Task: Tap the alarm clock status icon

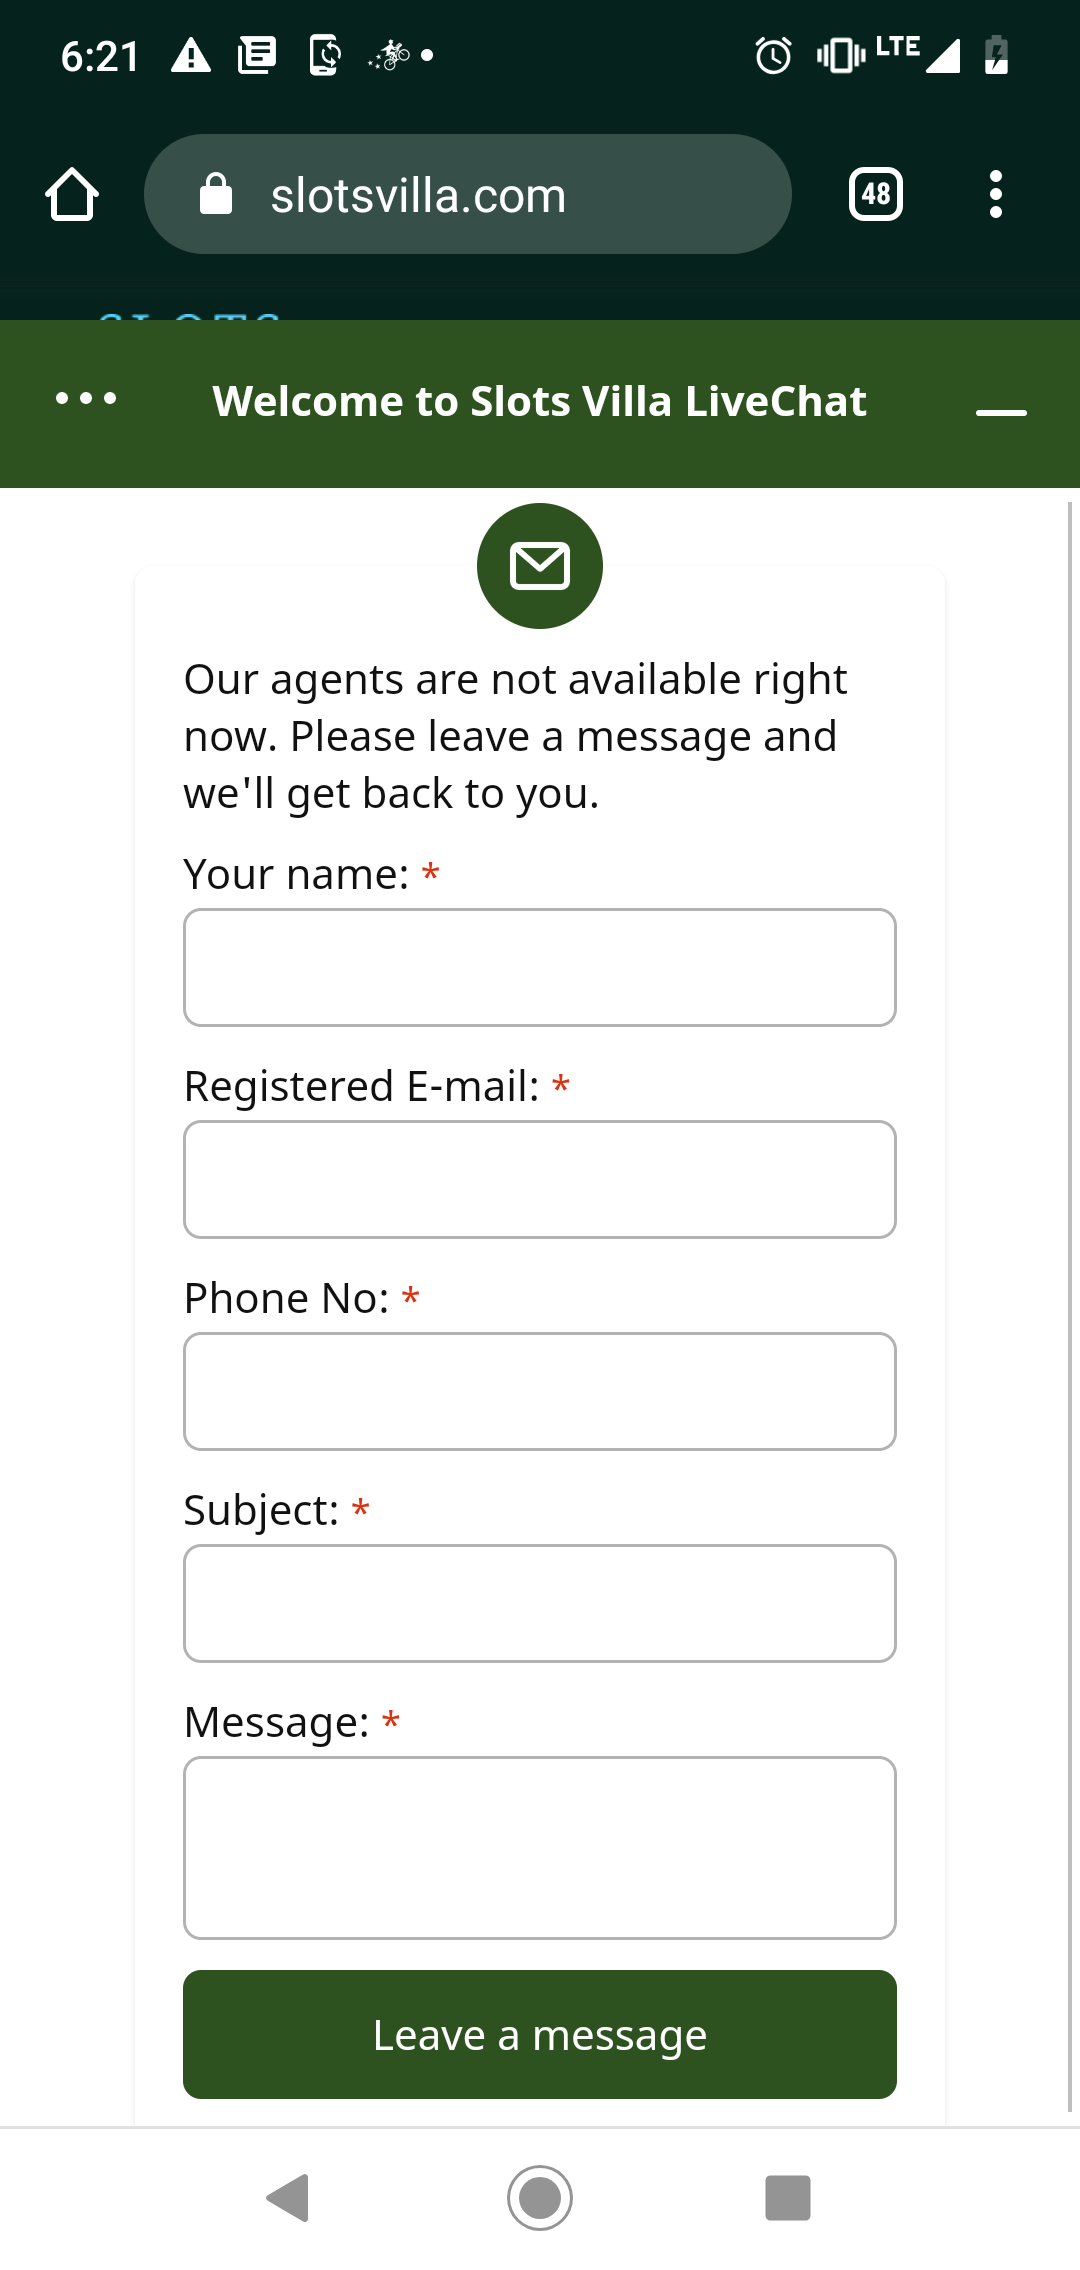Action: pyautogui.click(x=773, y=55)
